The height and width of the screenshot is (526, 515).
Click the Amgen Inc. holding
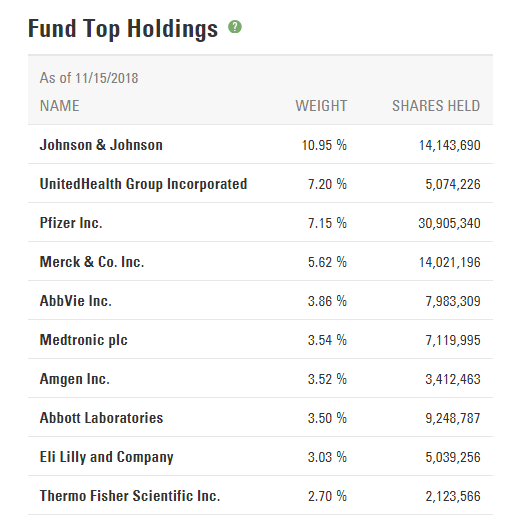pyautogui.click(x=74, y=379)
